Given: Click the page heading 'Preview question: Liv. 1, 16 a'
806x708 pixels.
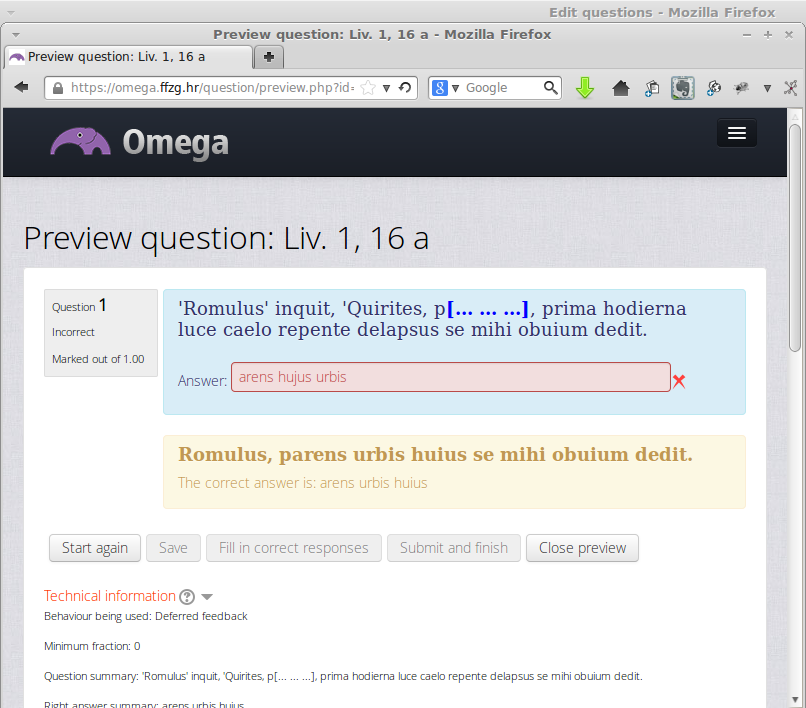Looking at the screenshot, I should pyautogui.click(x=226, y=239).
